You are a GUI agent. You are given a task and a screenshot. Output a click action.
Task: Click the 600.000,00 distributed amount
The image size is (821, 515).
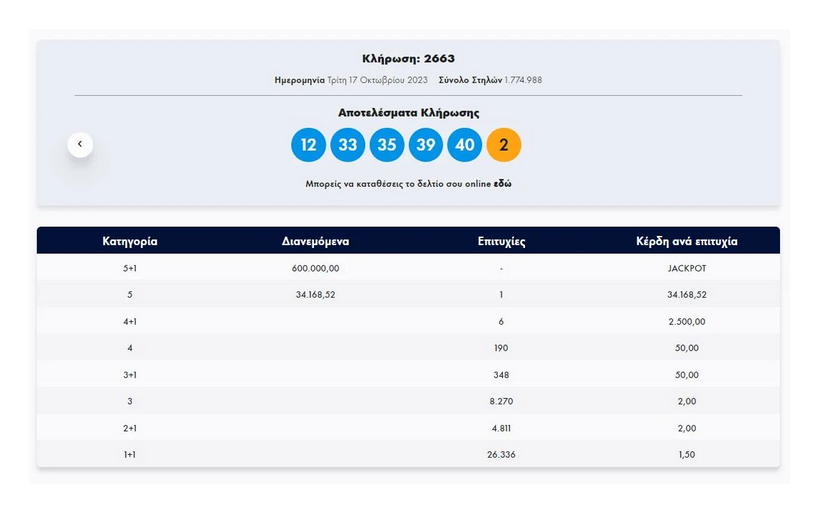point(315,268)
